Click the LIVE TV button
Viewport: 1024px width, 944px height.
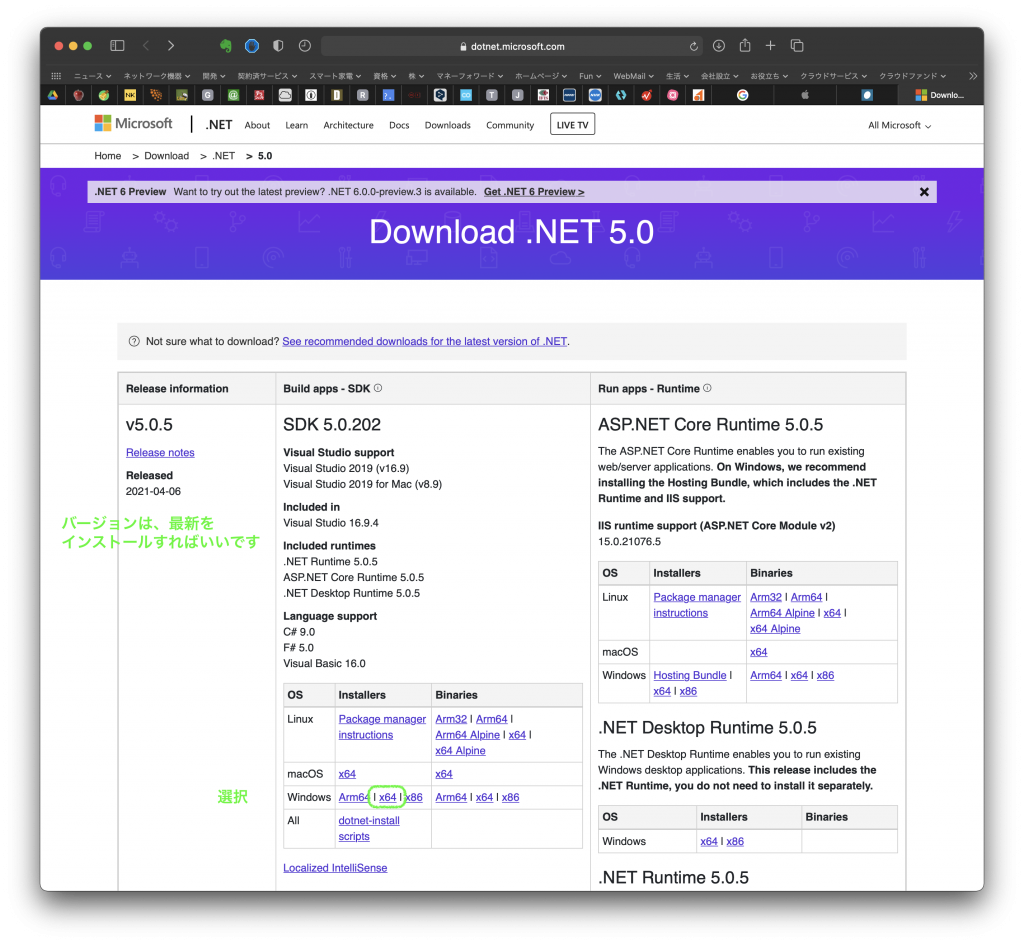[573, 125]
